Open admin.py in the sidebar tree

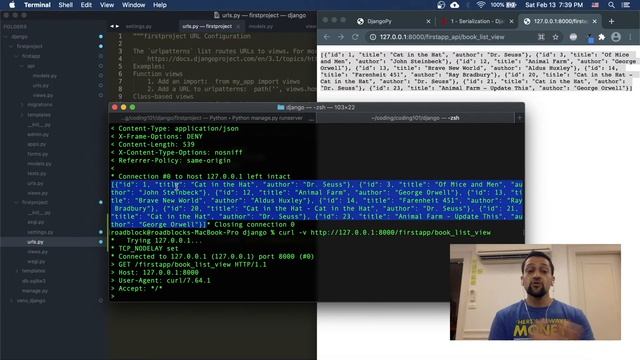click(38, 134)
